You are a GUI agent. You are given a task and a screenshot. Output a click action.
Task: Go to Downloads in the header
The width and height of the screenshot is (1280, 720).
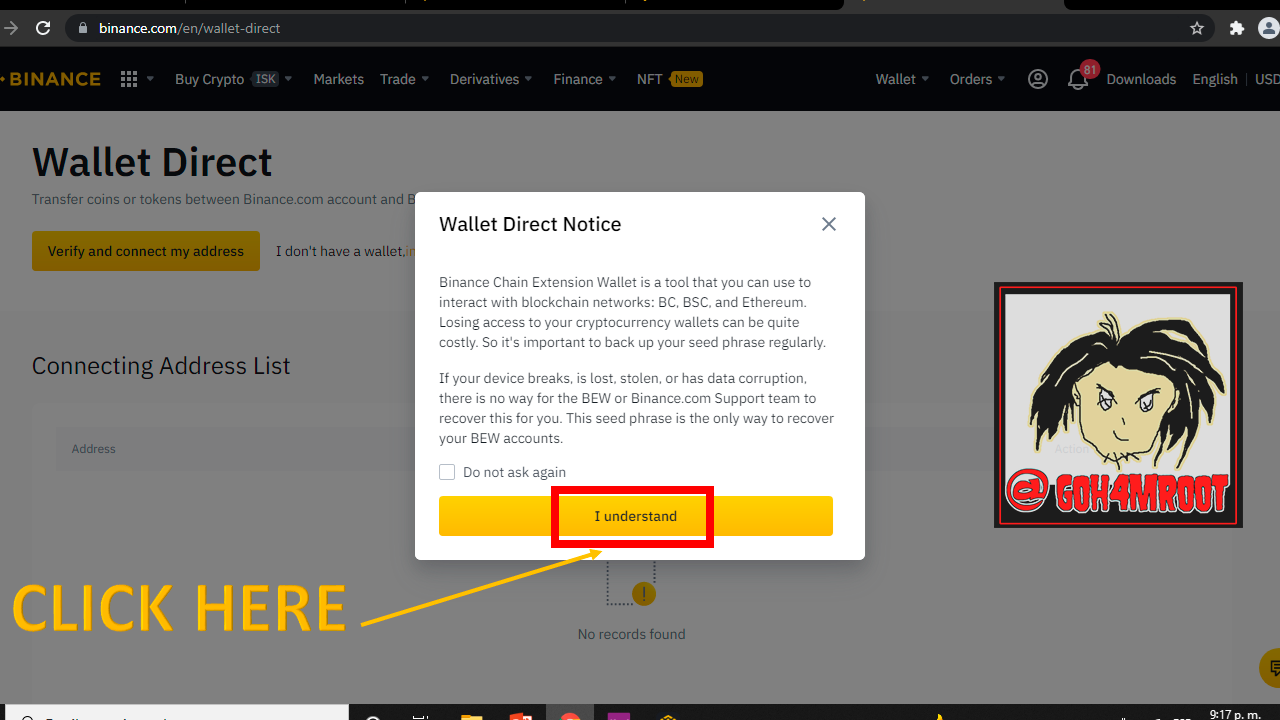1141,79
